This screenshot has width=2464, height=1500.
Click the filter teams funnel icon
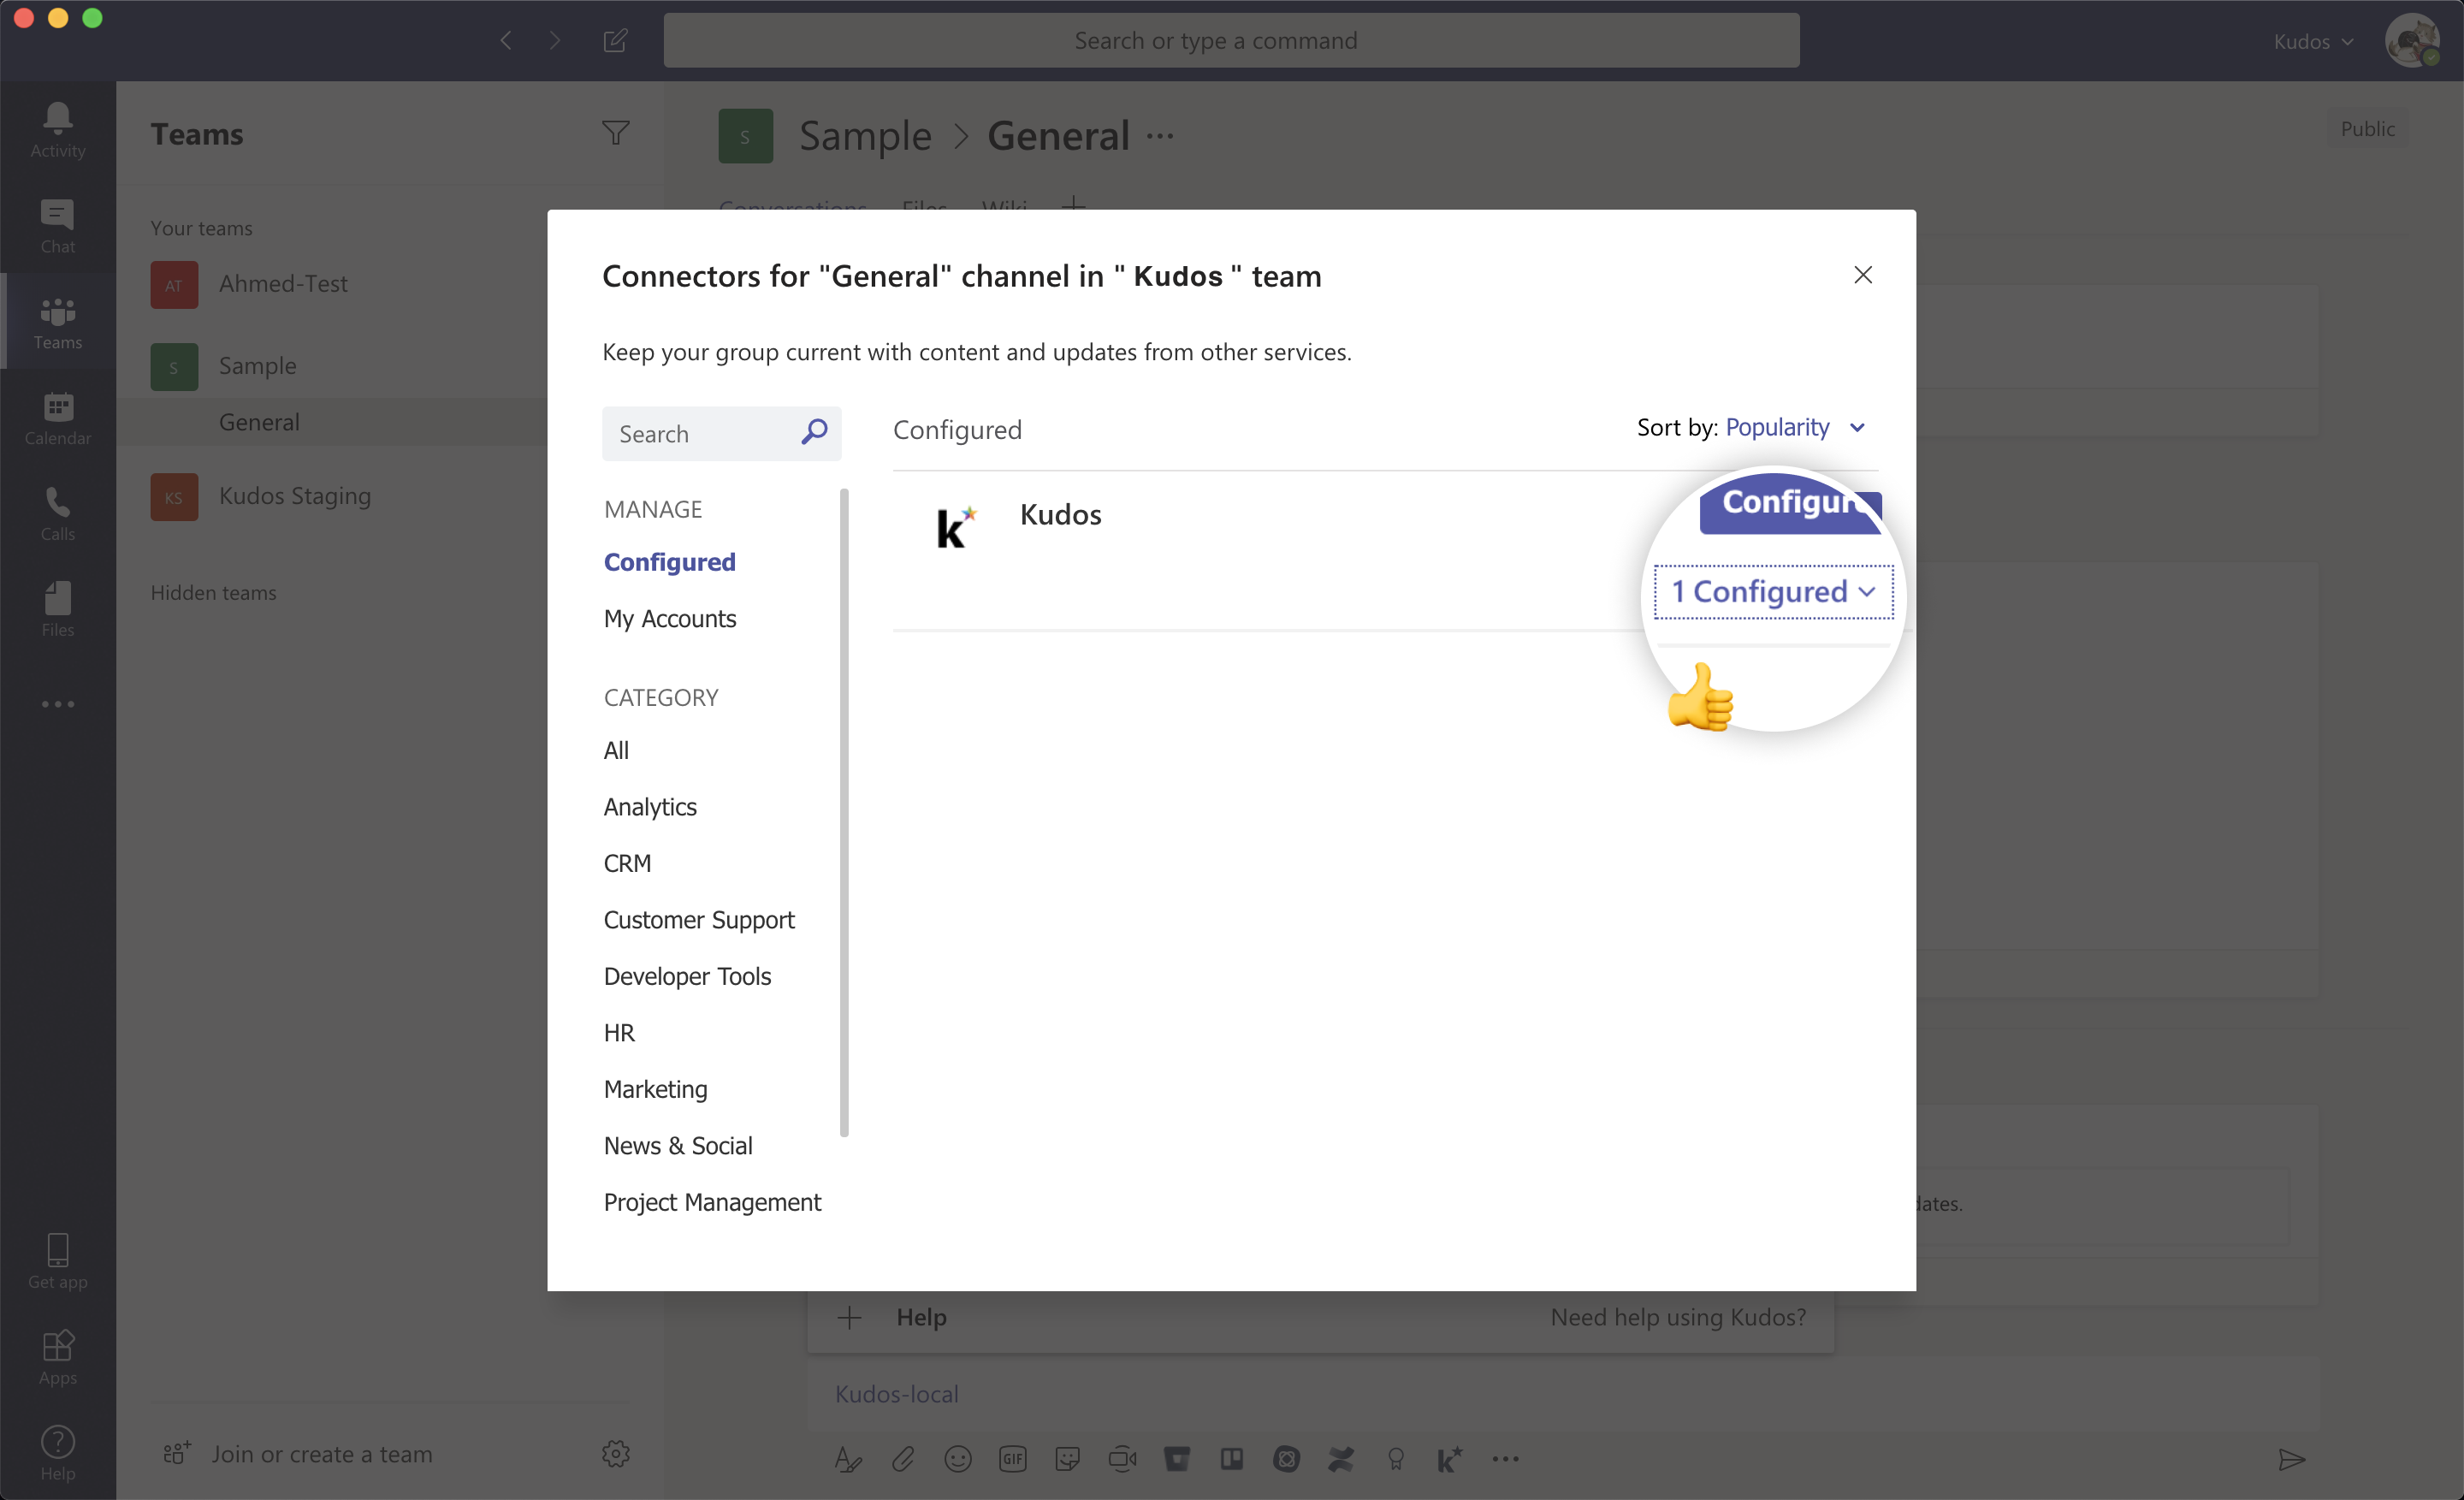615,133
